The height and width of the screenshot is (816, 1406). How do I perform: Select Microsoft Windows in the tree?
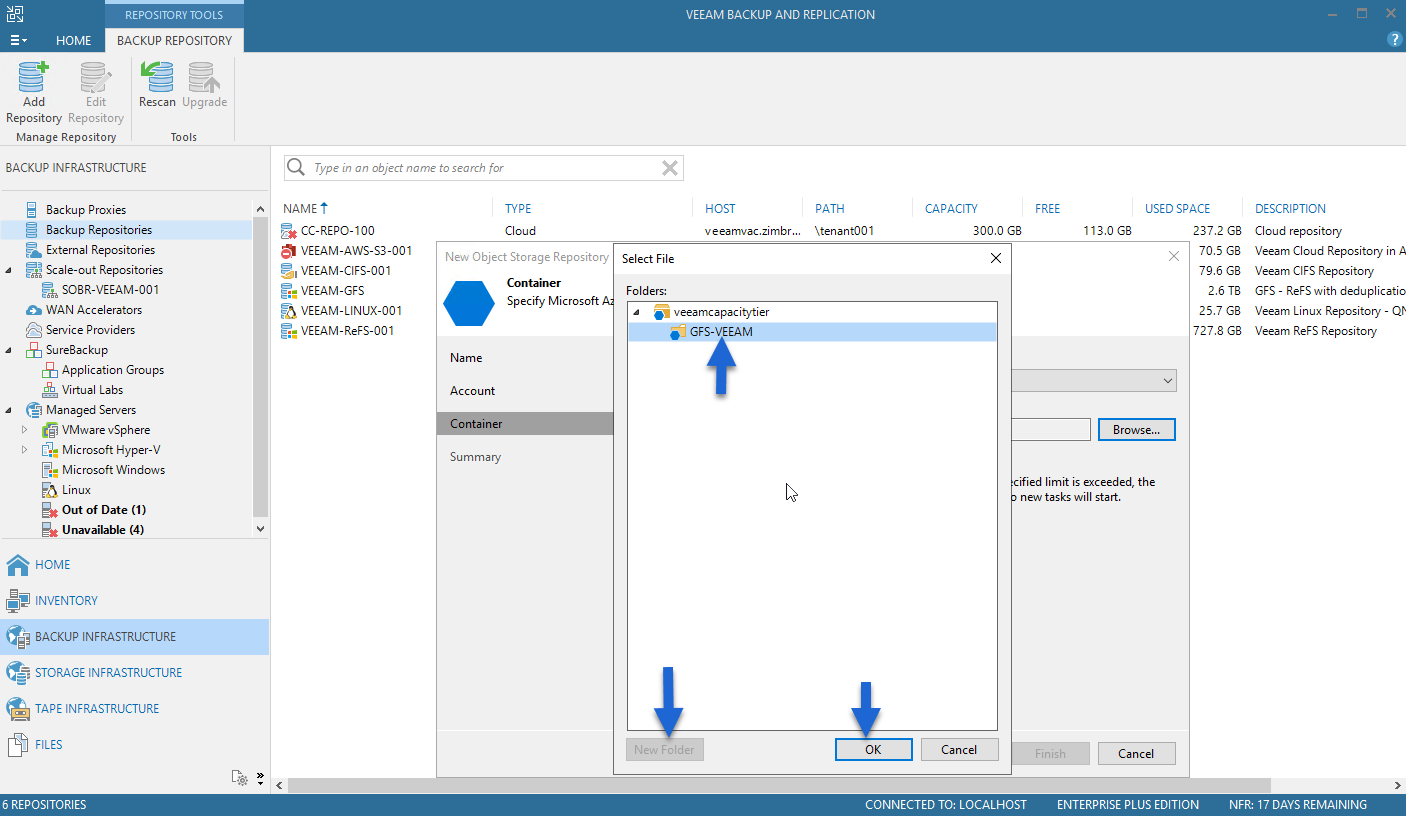(x=114, y=470)
